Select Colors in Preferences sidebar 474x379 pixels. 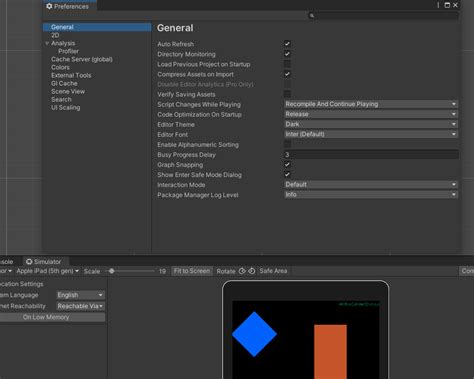[60, 67]
